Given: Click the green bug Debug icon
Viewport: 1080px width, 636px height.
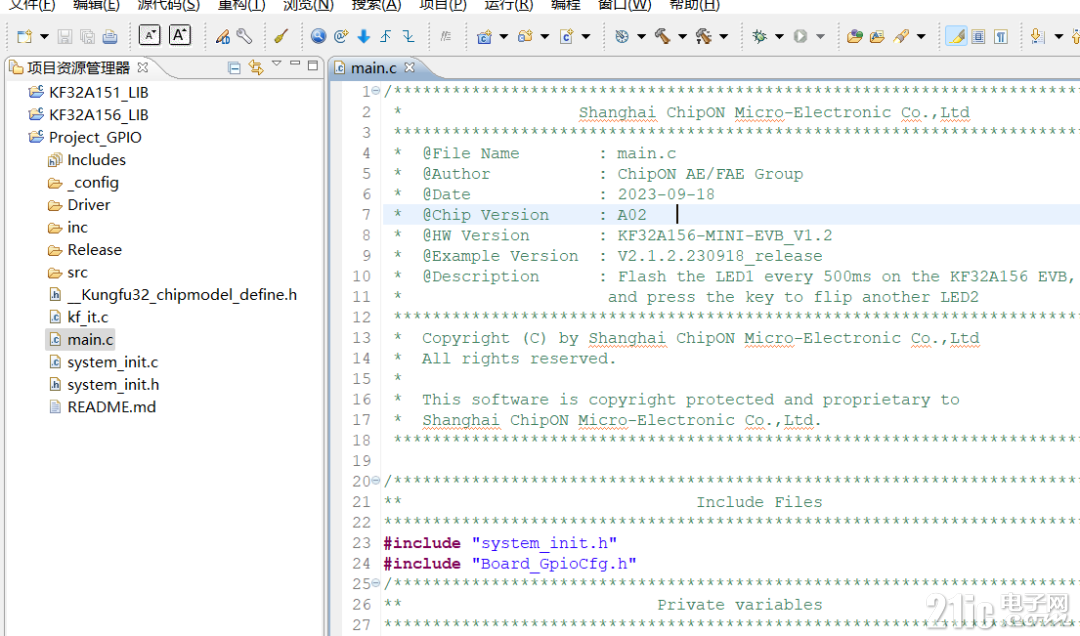Looking at the screenshot, I should 760,37.
